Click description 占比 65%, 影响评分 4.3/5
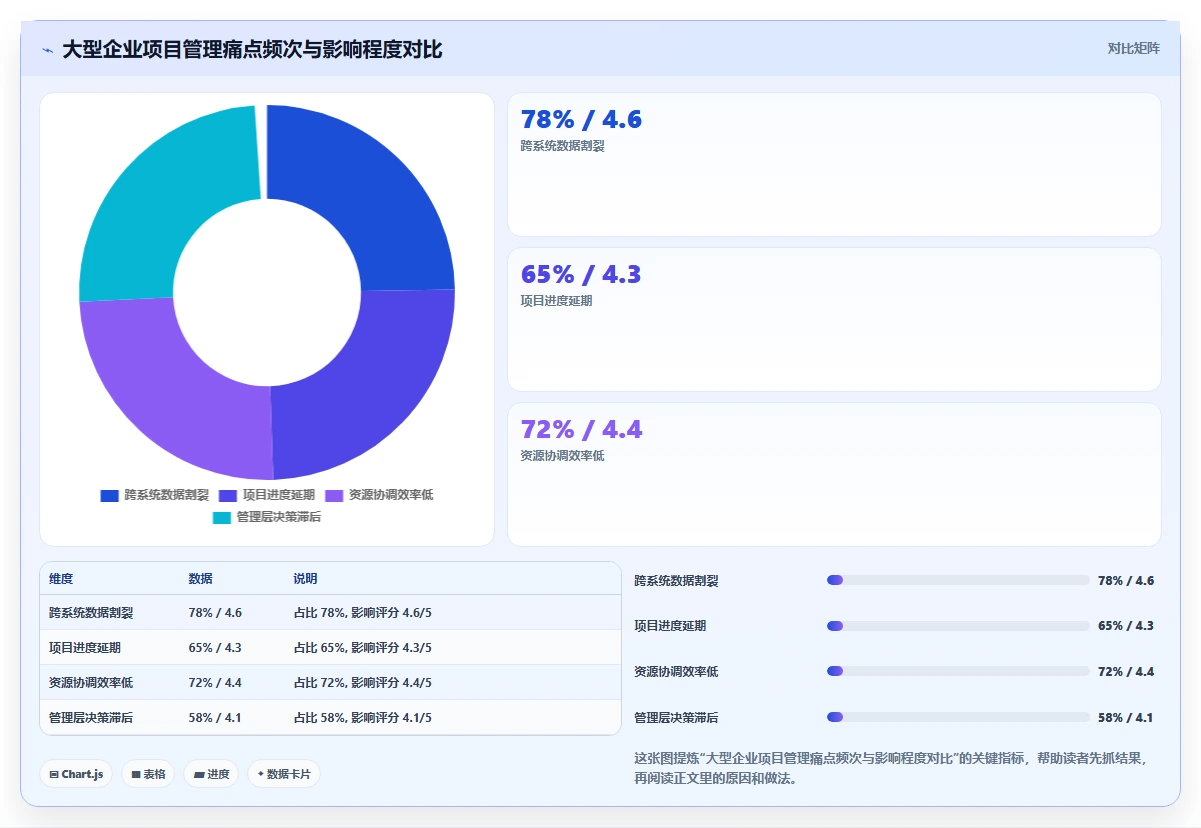Screen dimensions: 1201x828 coord(362,648)
